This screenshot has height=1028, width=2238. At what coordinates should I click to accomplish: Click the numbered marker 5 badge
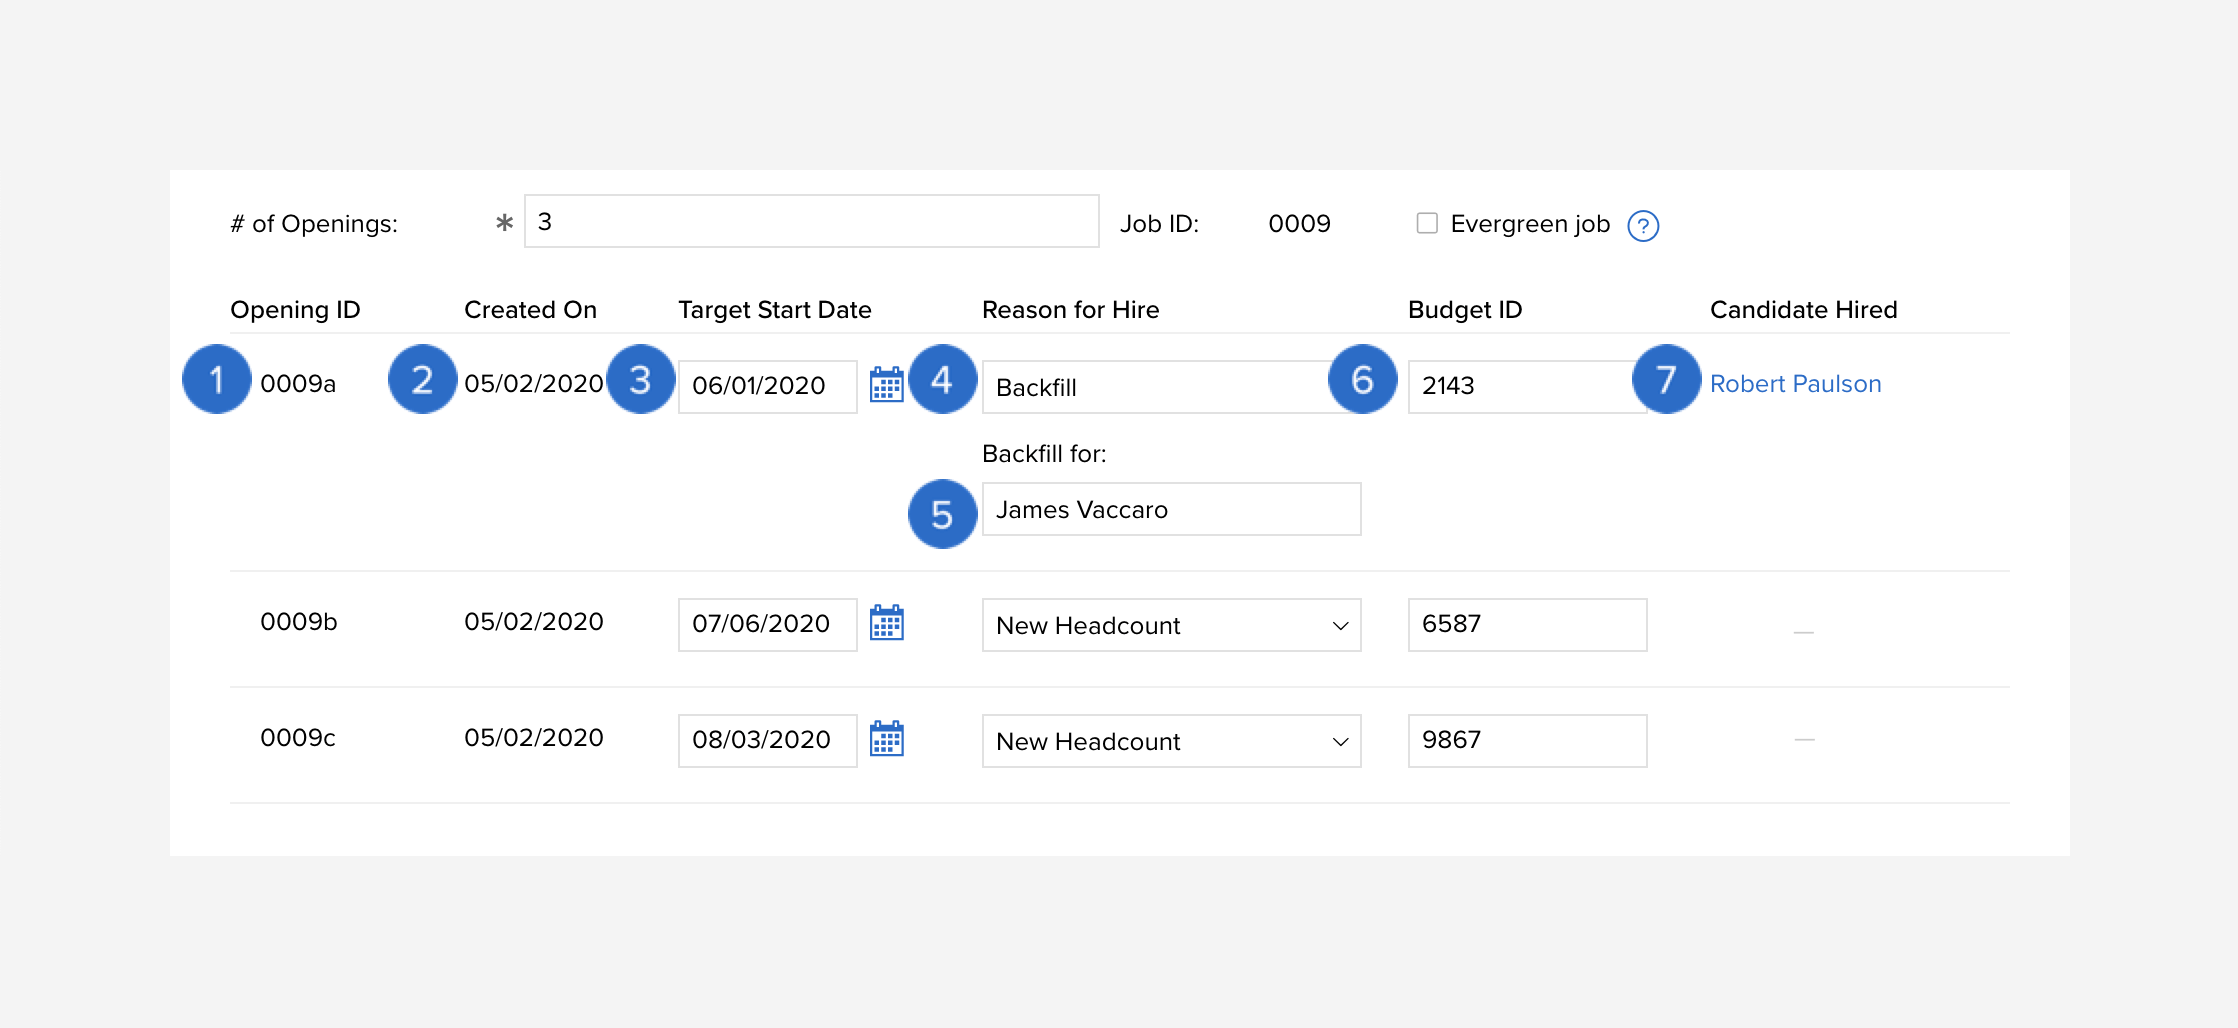[942, 514]
